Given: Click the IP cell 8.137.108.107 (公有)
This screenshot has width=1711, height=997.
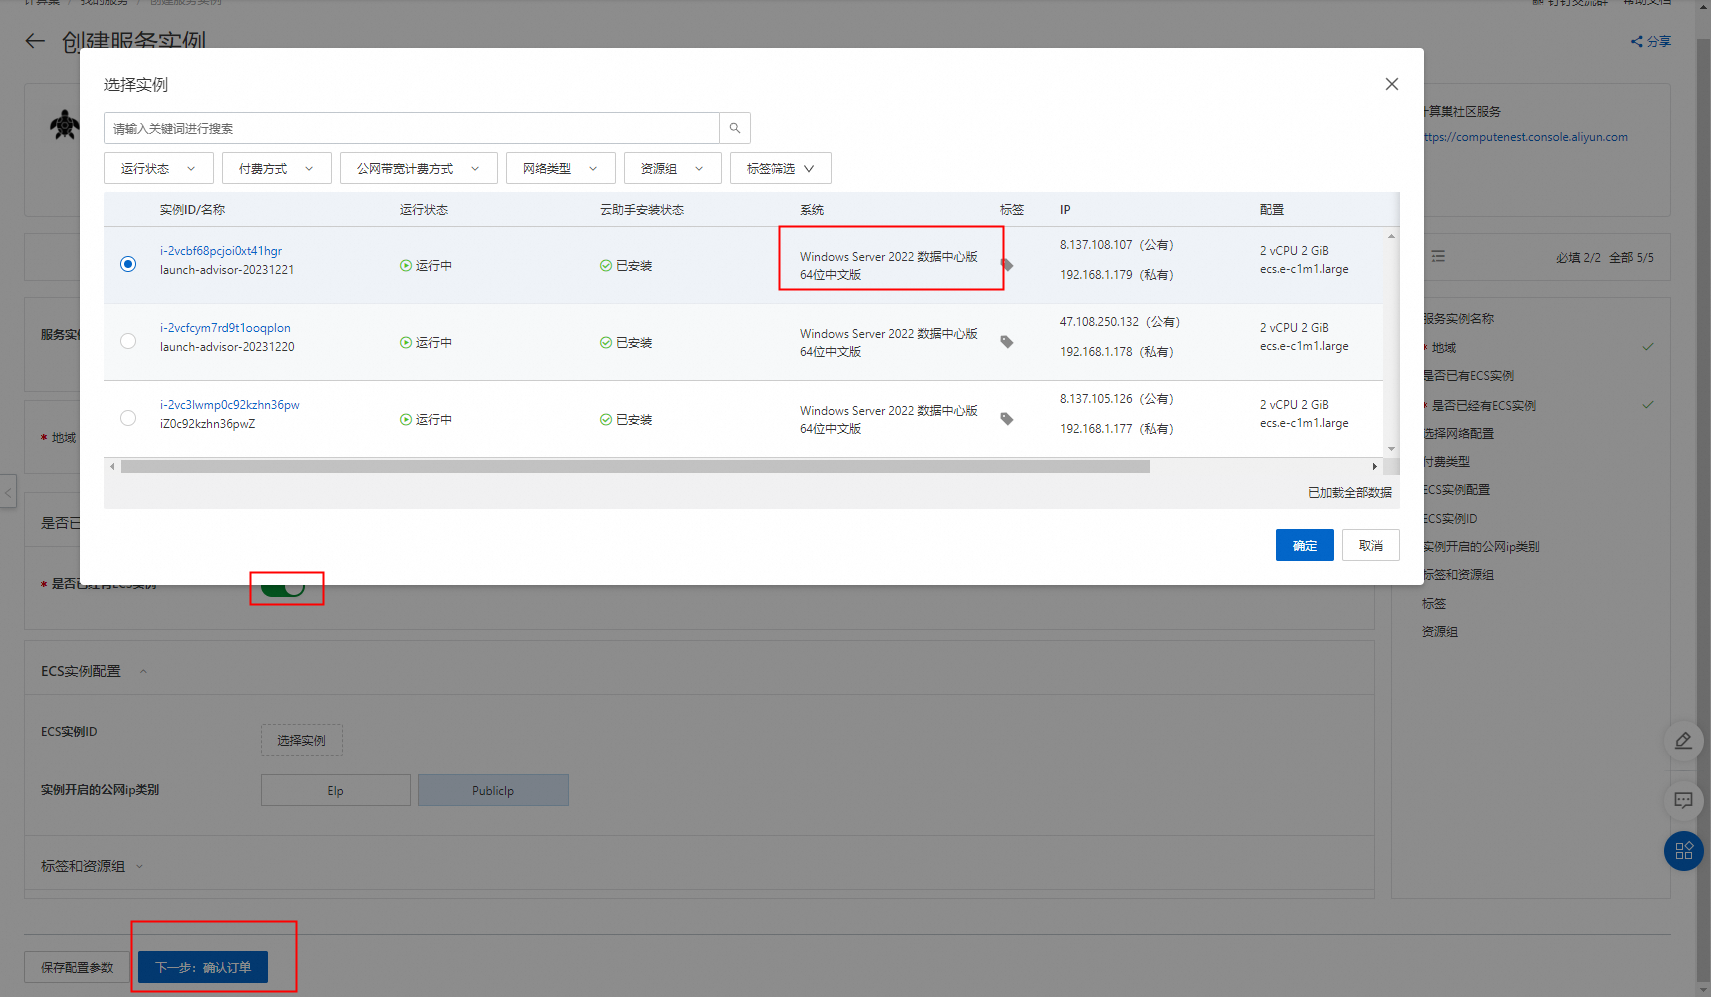Looking at the screenshot, I should click(x=1117, y=244).
